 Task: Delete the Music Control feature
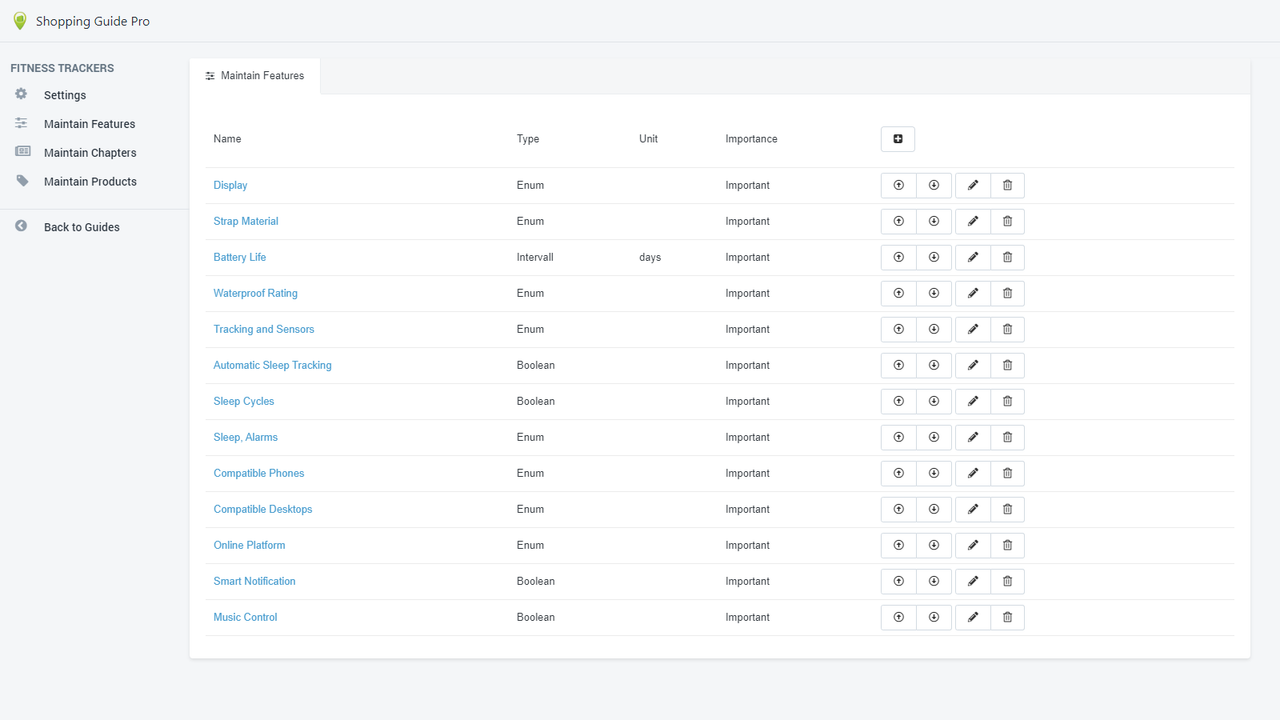1007,617
